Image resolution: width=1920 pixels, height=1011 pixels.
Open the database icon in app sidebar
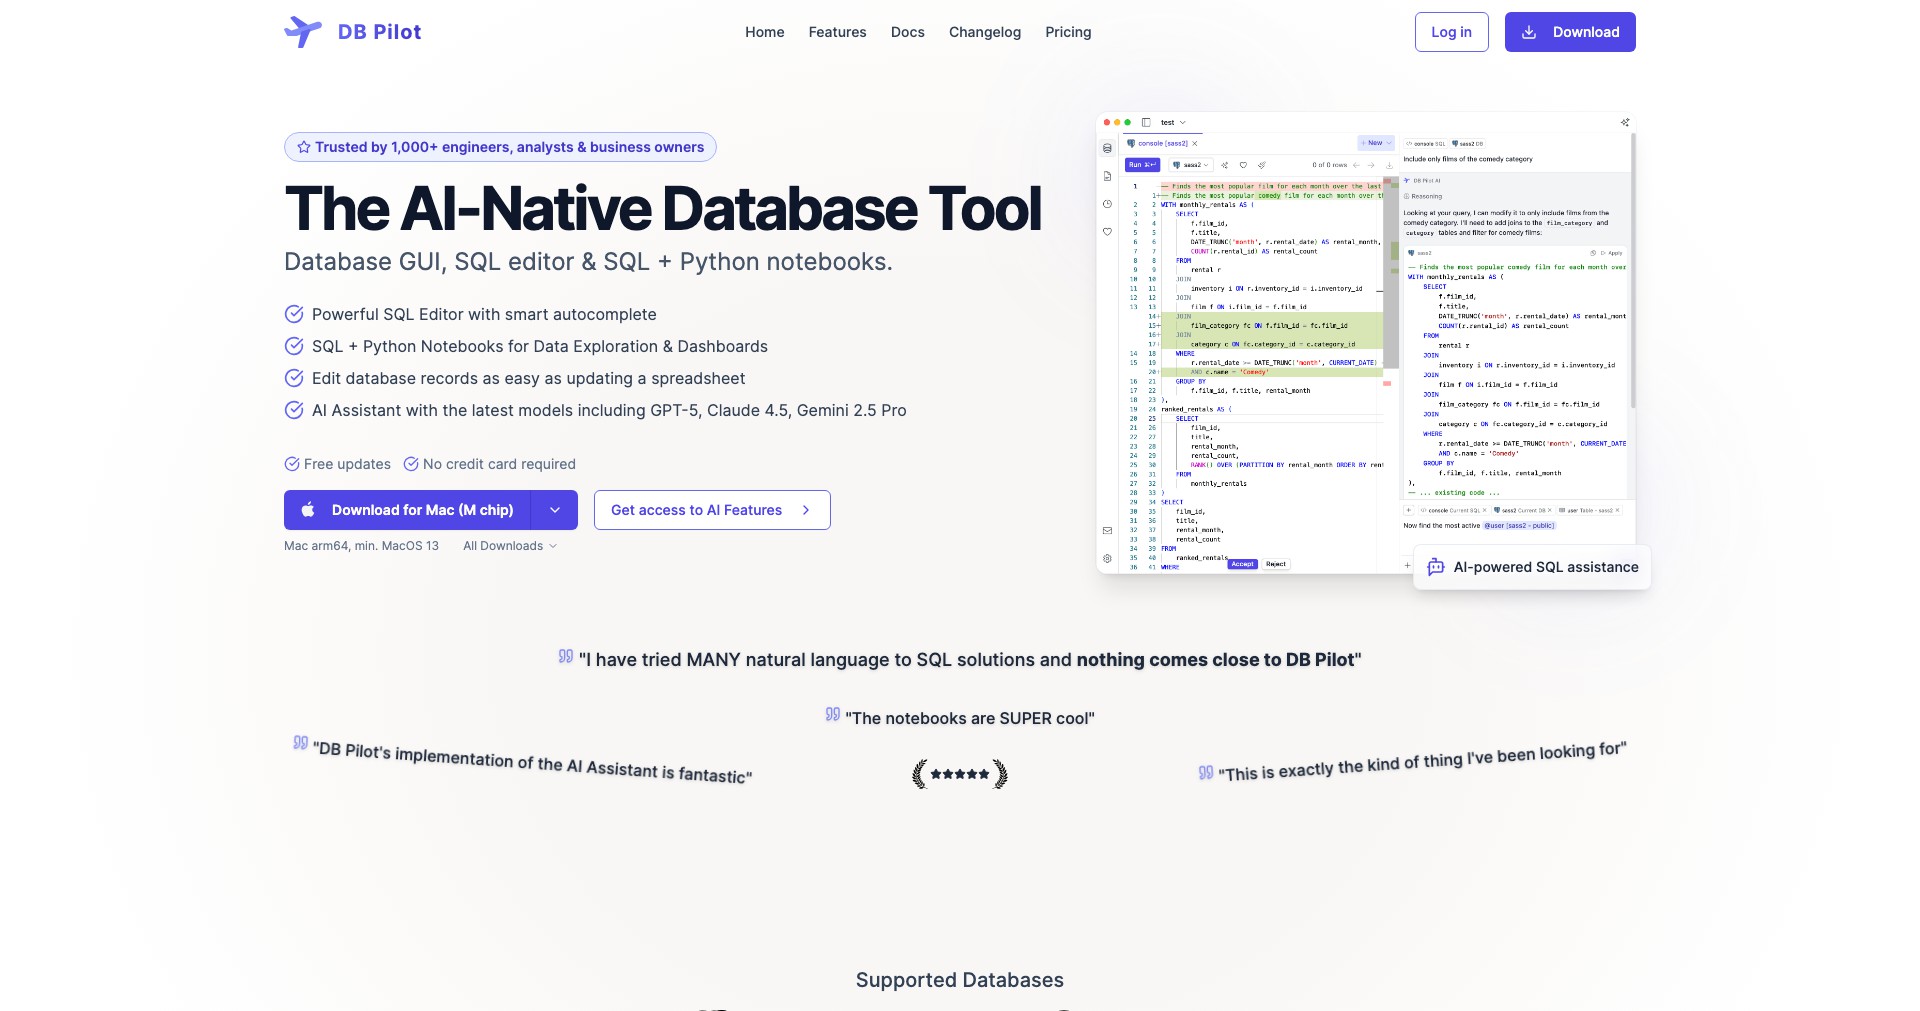(x=1107, y=148)
